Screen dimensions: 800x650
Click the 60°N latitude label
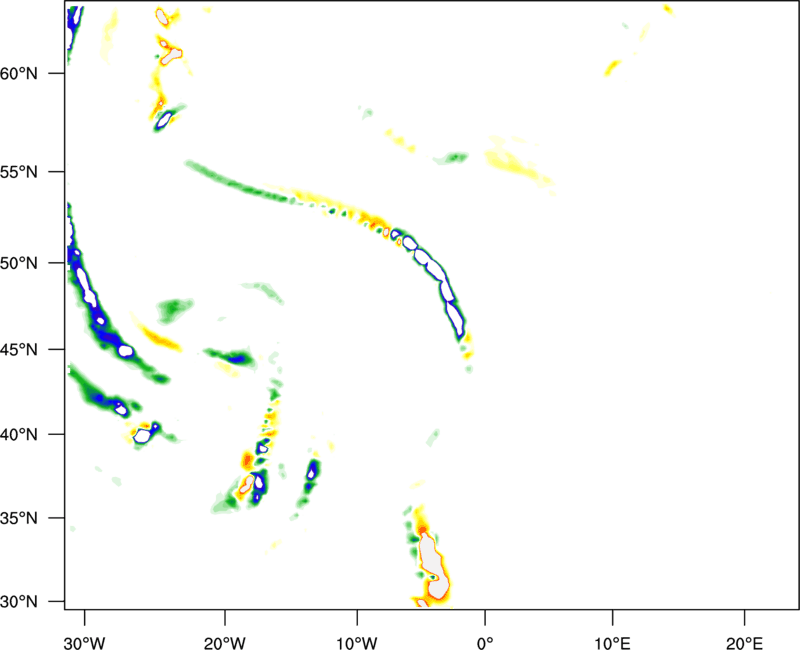pos(19,73)
